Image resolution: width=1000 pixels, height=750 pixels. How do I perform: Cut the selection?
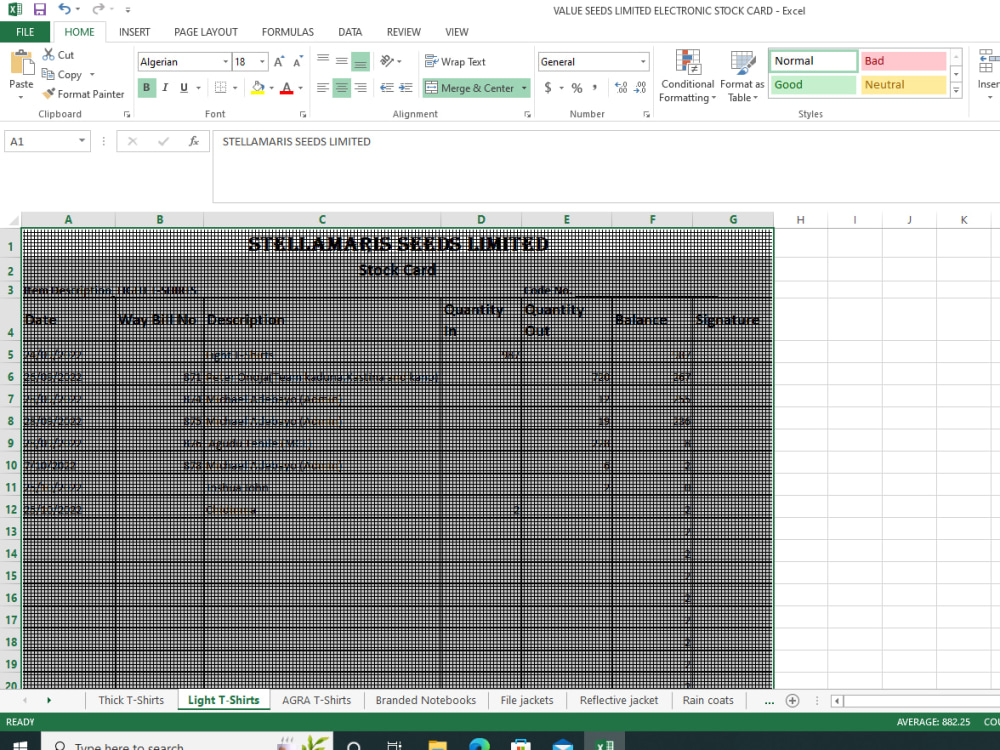pos(59,55)
